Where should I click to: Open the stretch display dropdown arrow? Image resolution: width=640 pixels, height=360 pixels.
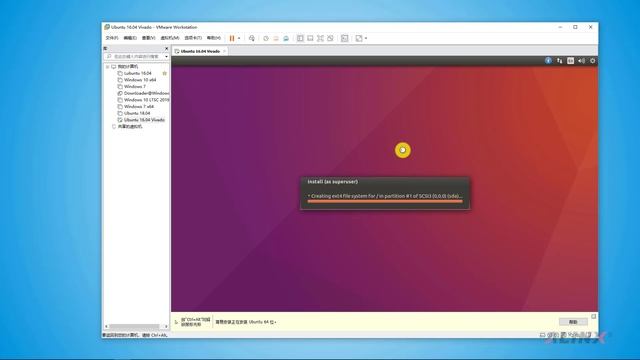(x=366, y=38)
